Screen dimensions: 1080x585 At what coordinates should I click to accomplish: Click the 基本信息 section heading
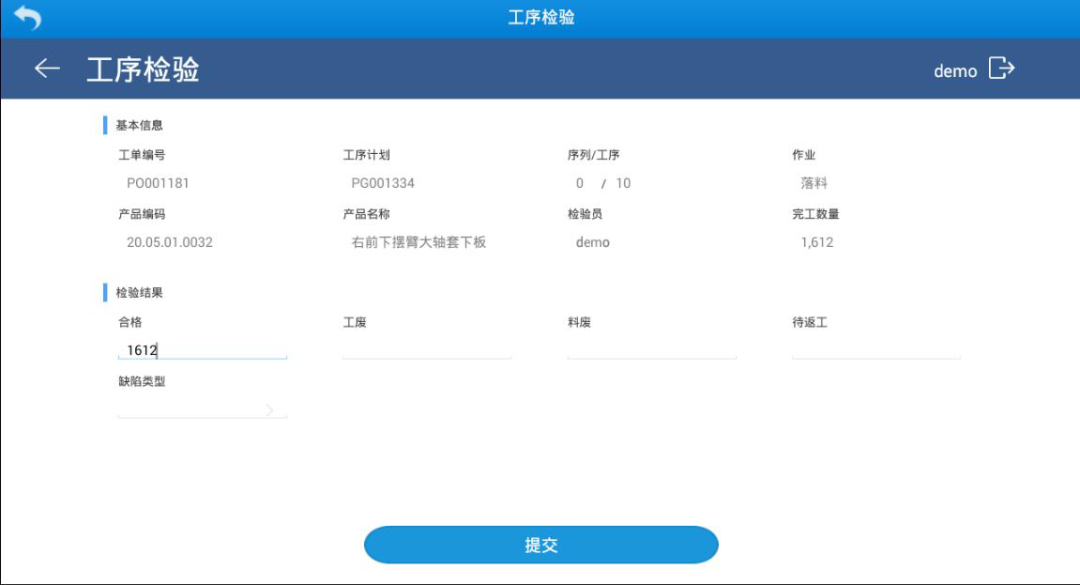tap(139, 125)
